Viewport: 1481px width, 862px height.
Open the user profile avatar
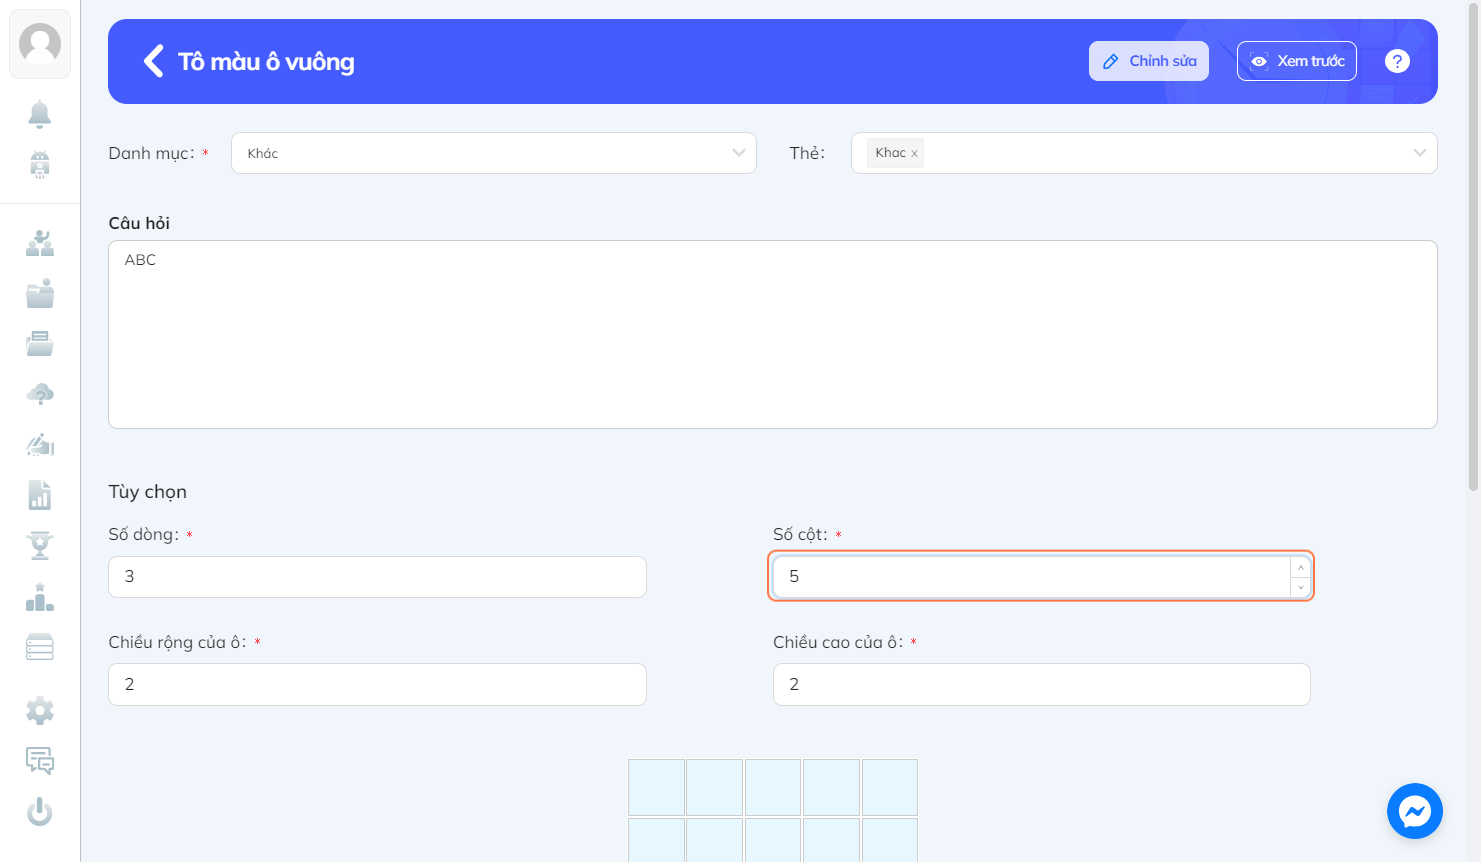(x=40, y=44)
